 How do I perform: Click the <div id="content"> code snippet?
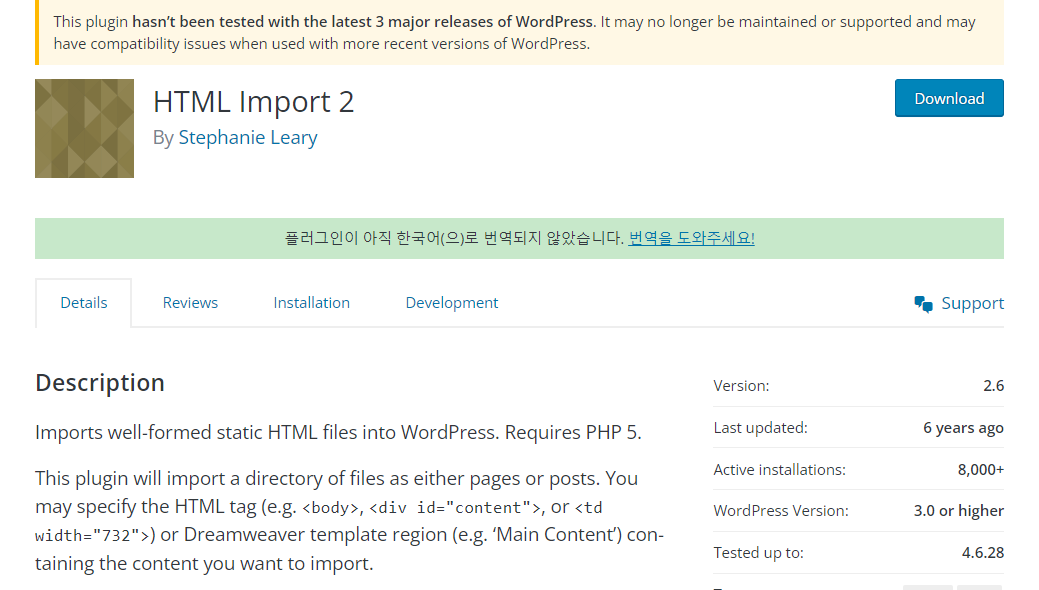point(455,508)
